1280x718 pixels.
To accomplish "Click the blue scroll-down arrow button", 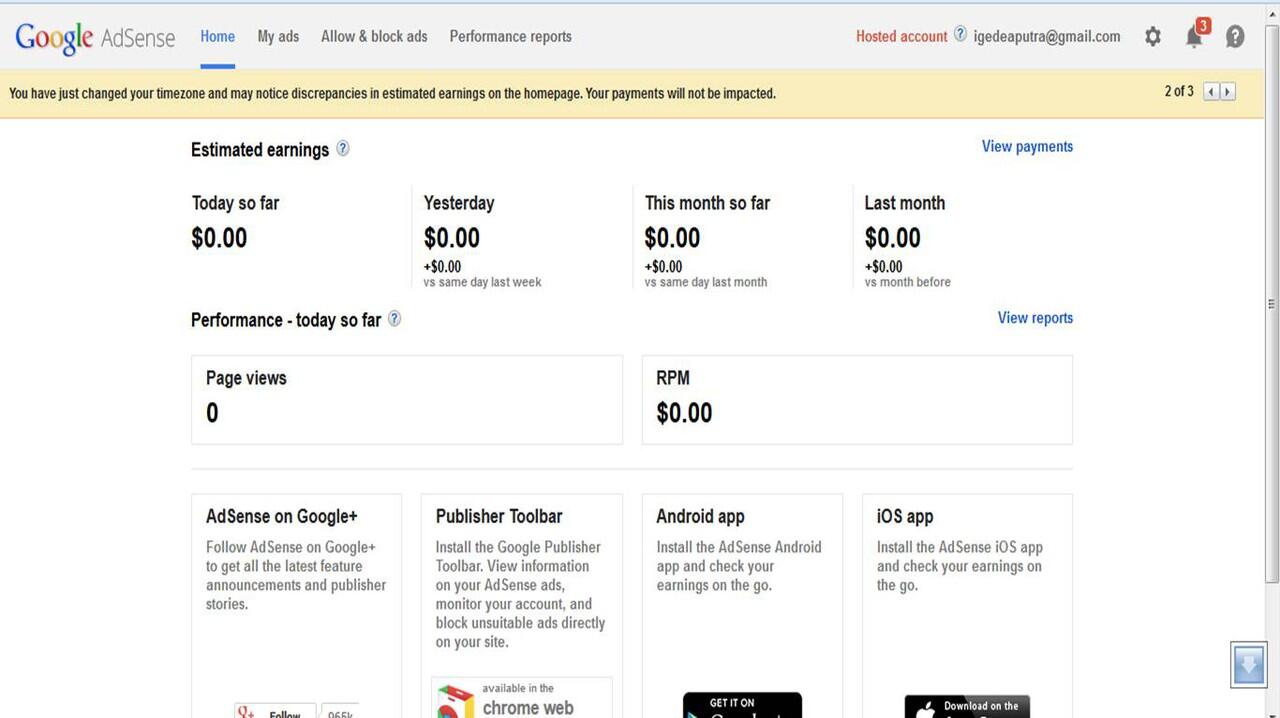I will [x=1249, y=665].
